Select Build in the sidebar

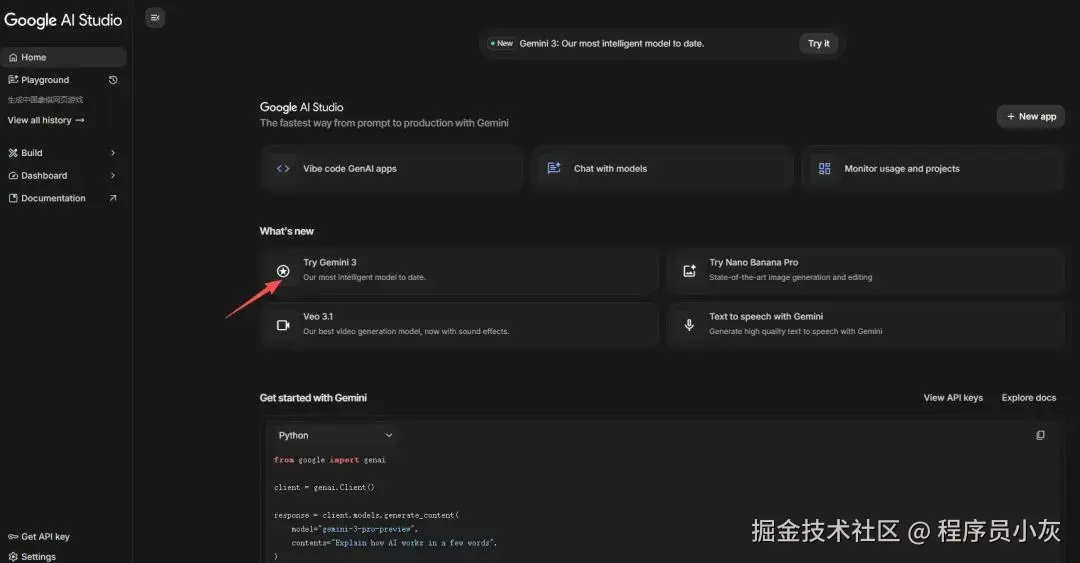[x=32, y=153]
